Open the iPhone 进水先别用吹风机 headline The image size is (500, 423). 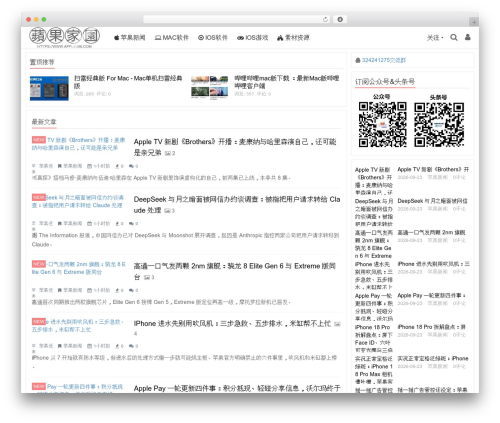[x=232, y=323]
